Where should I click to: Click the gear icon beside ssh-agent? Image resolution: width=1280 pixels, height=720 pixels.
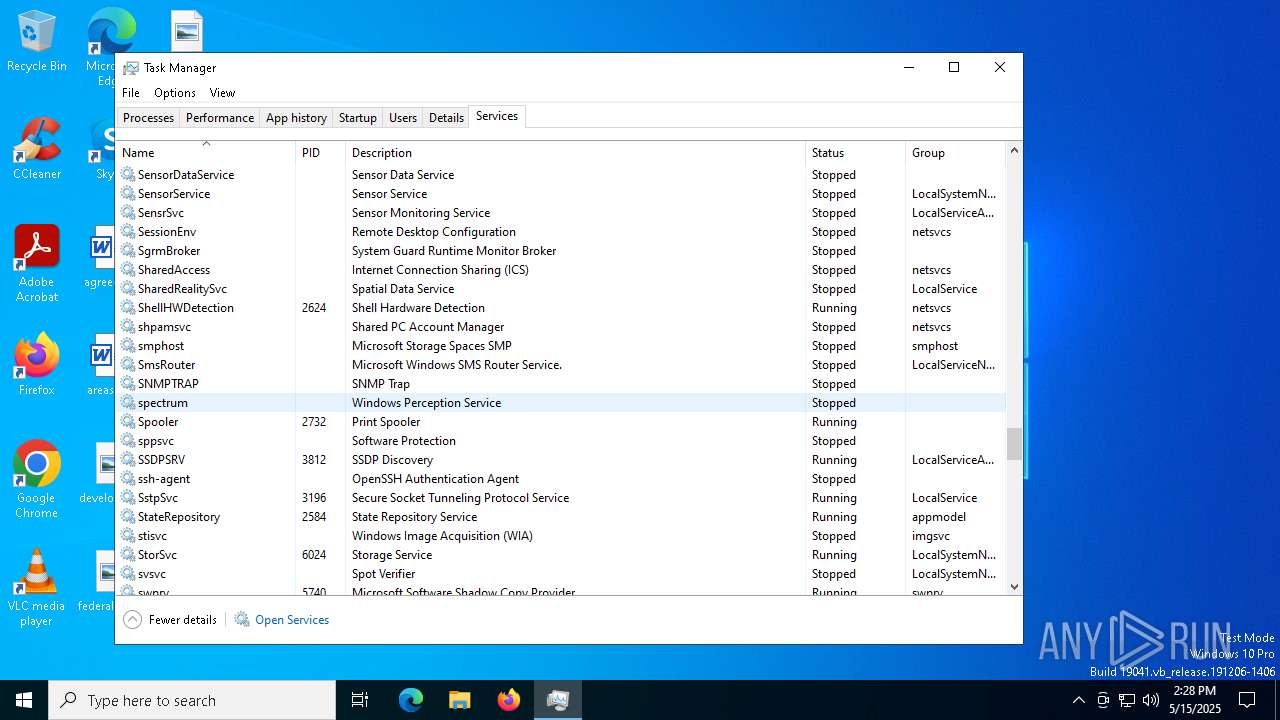[128, 478]
